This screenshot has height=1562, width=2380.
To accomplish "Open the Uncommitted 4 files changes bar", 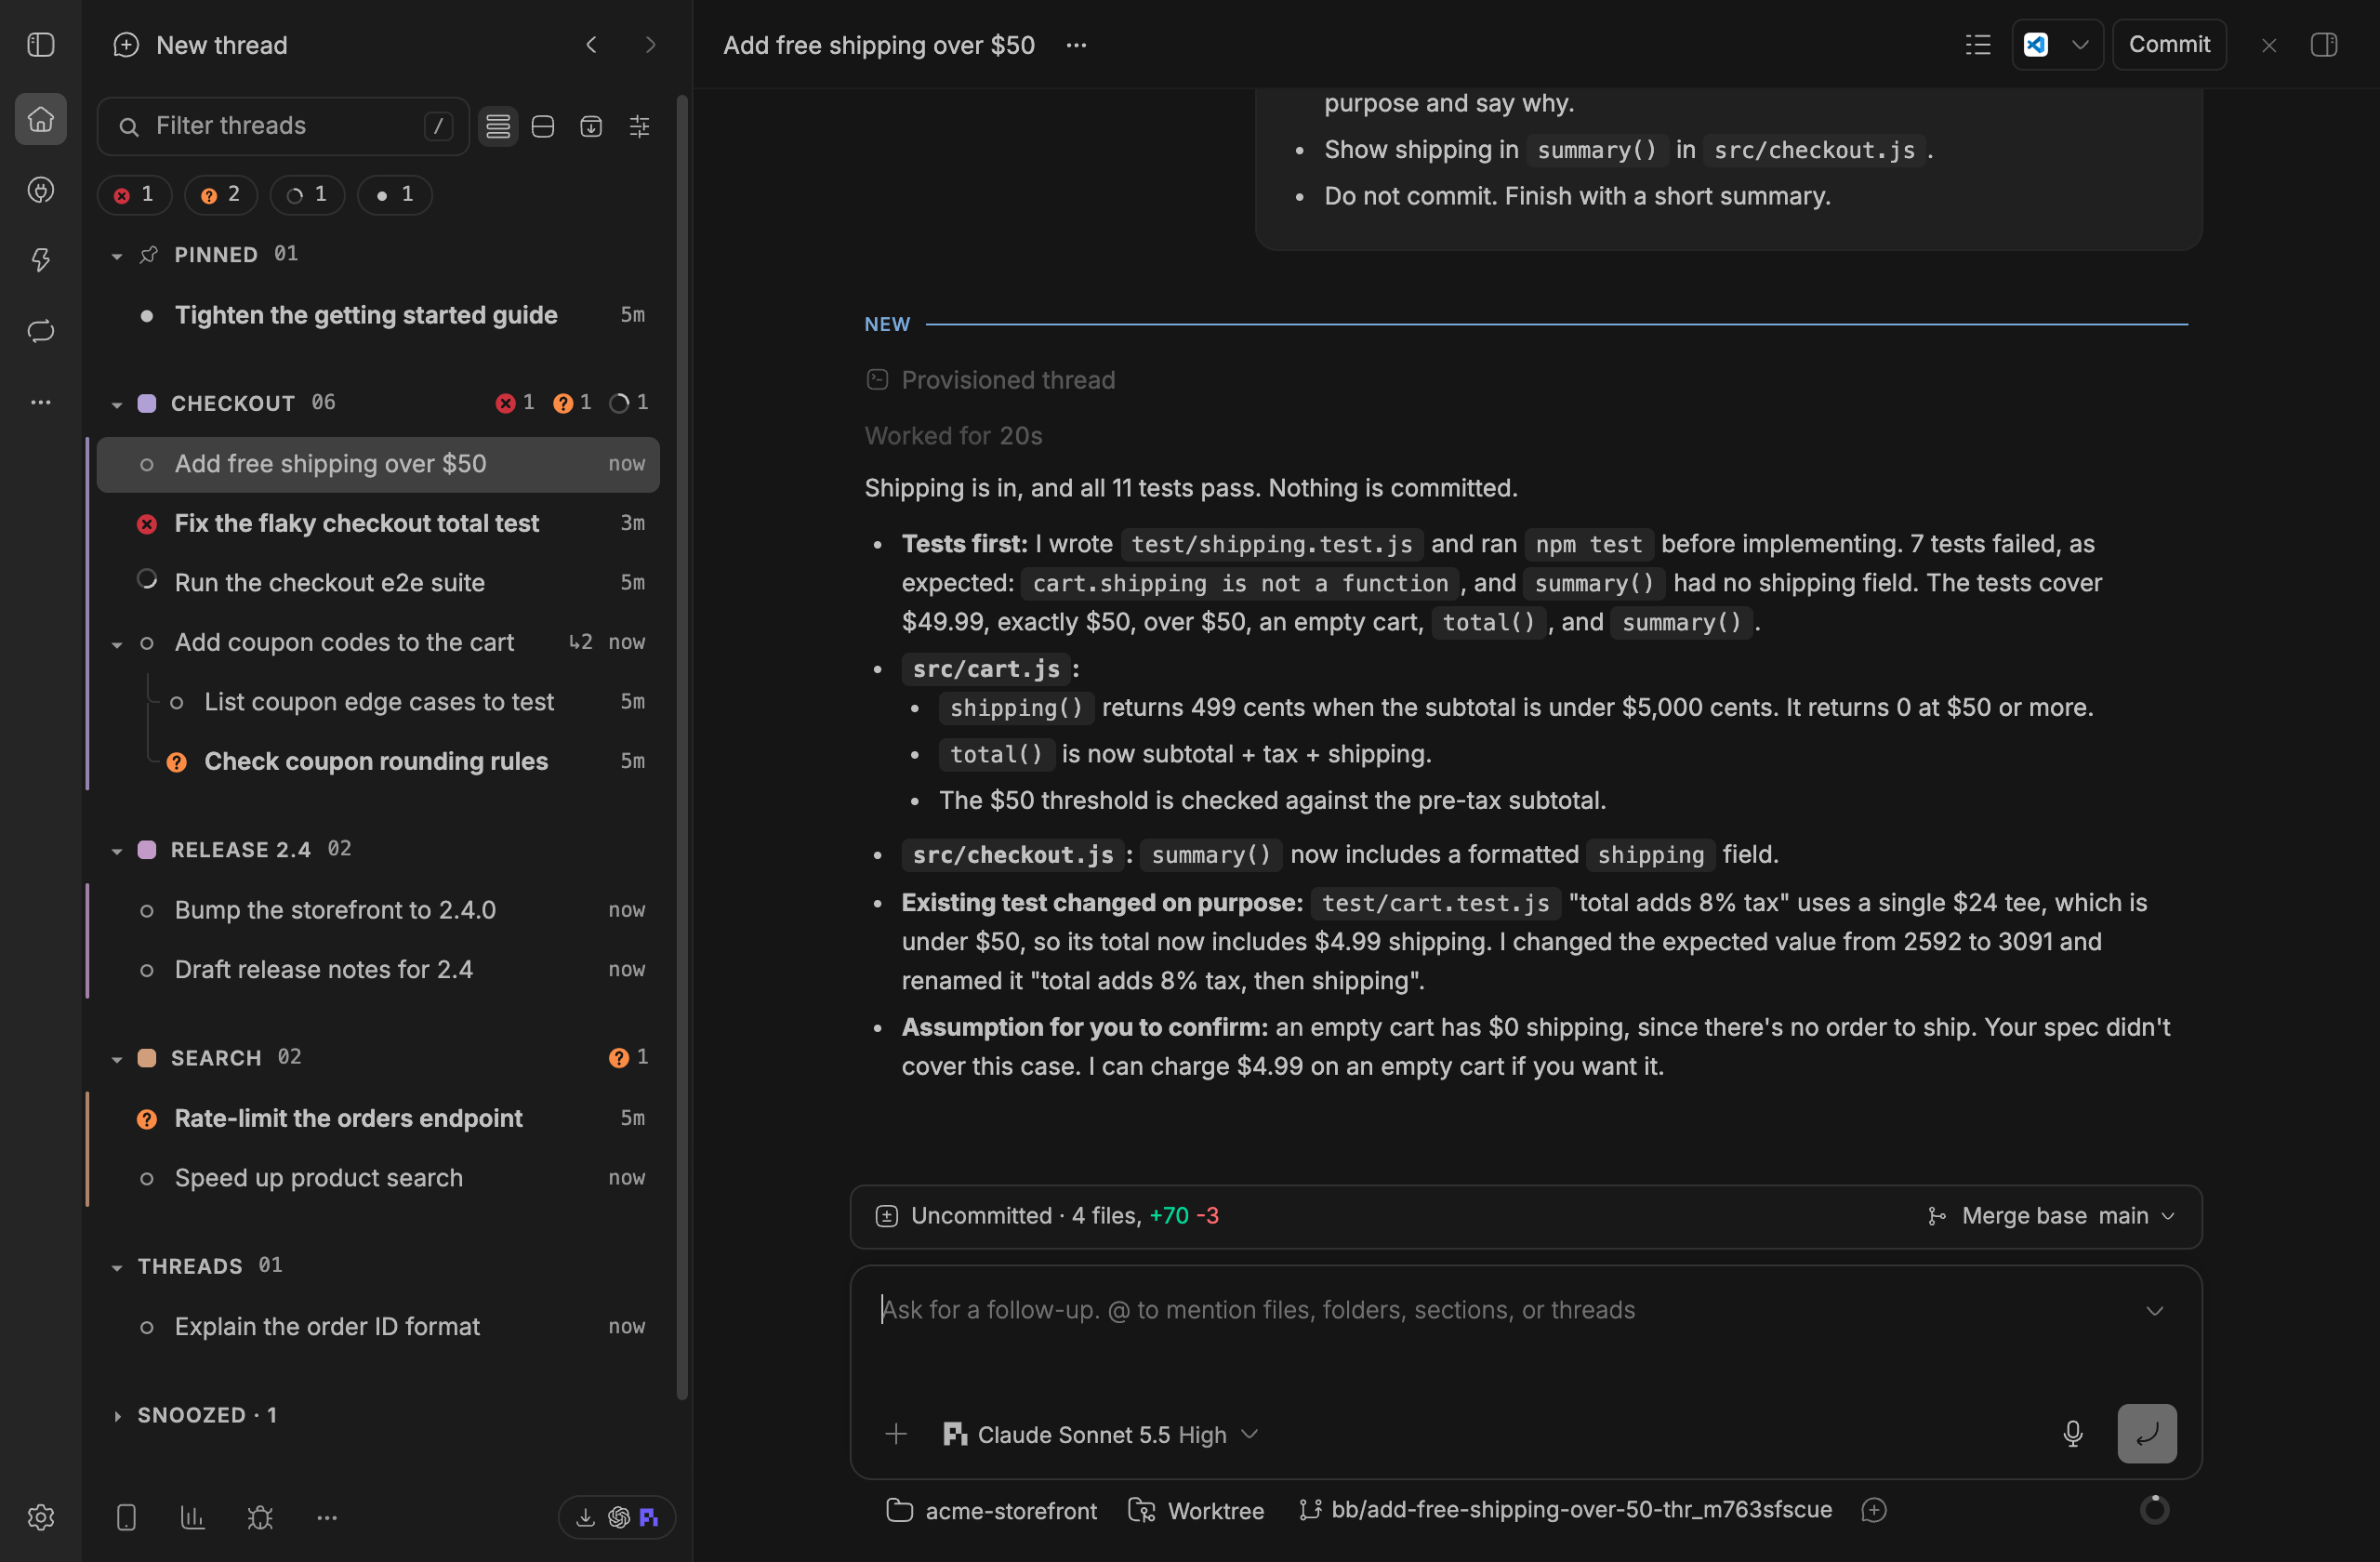I will (x=1525, y=1216).
